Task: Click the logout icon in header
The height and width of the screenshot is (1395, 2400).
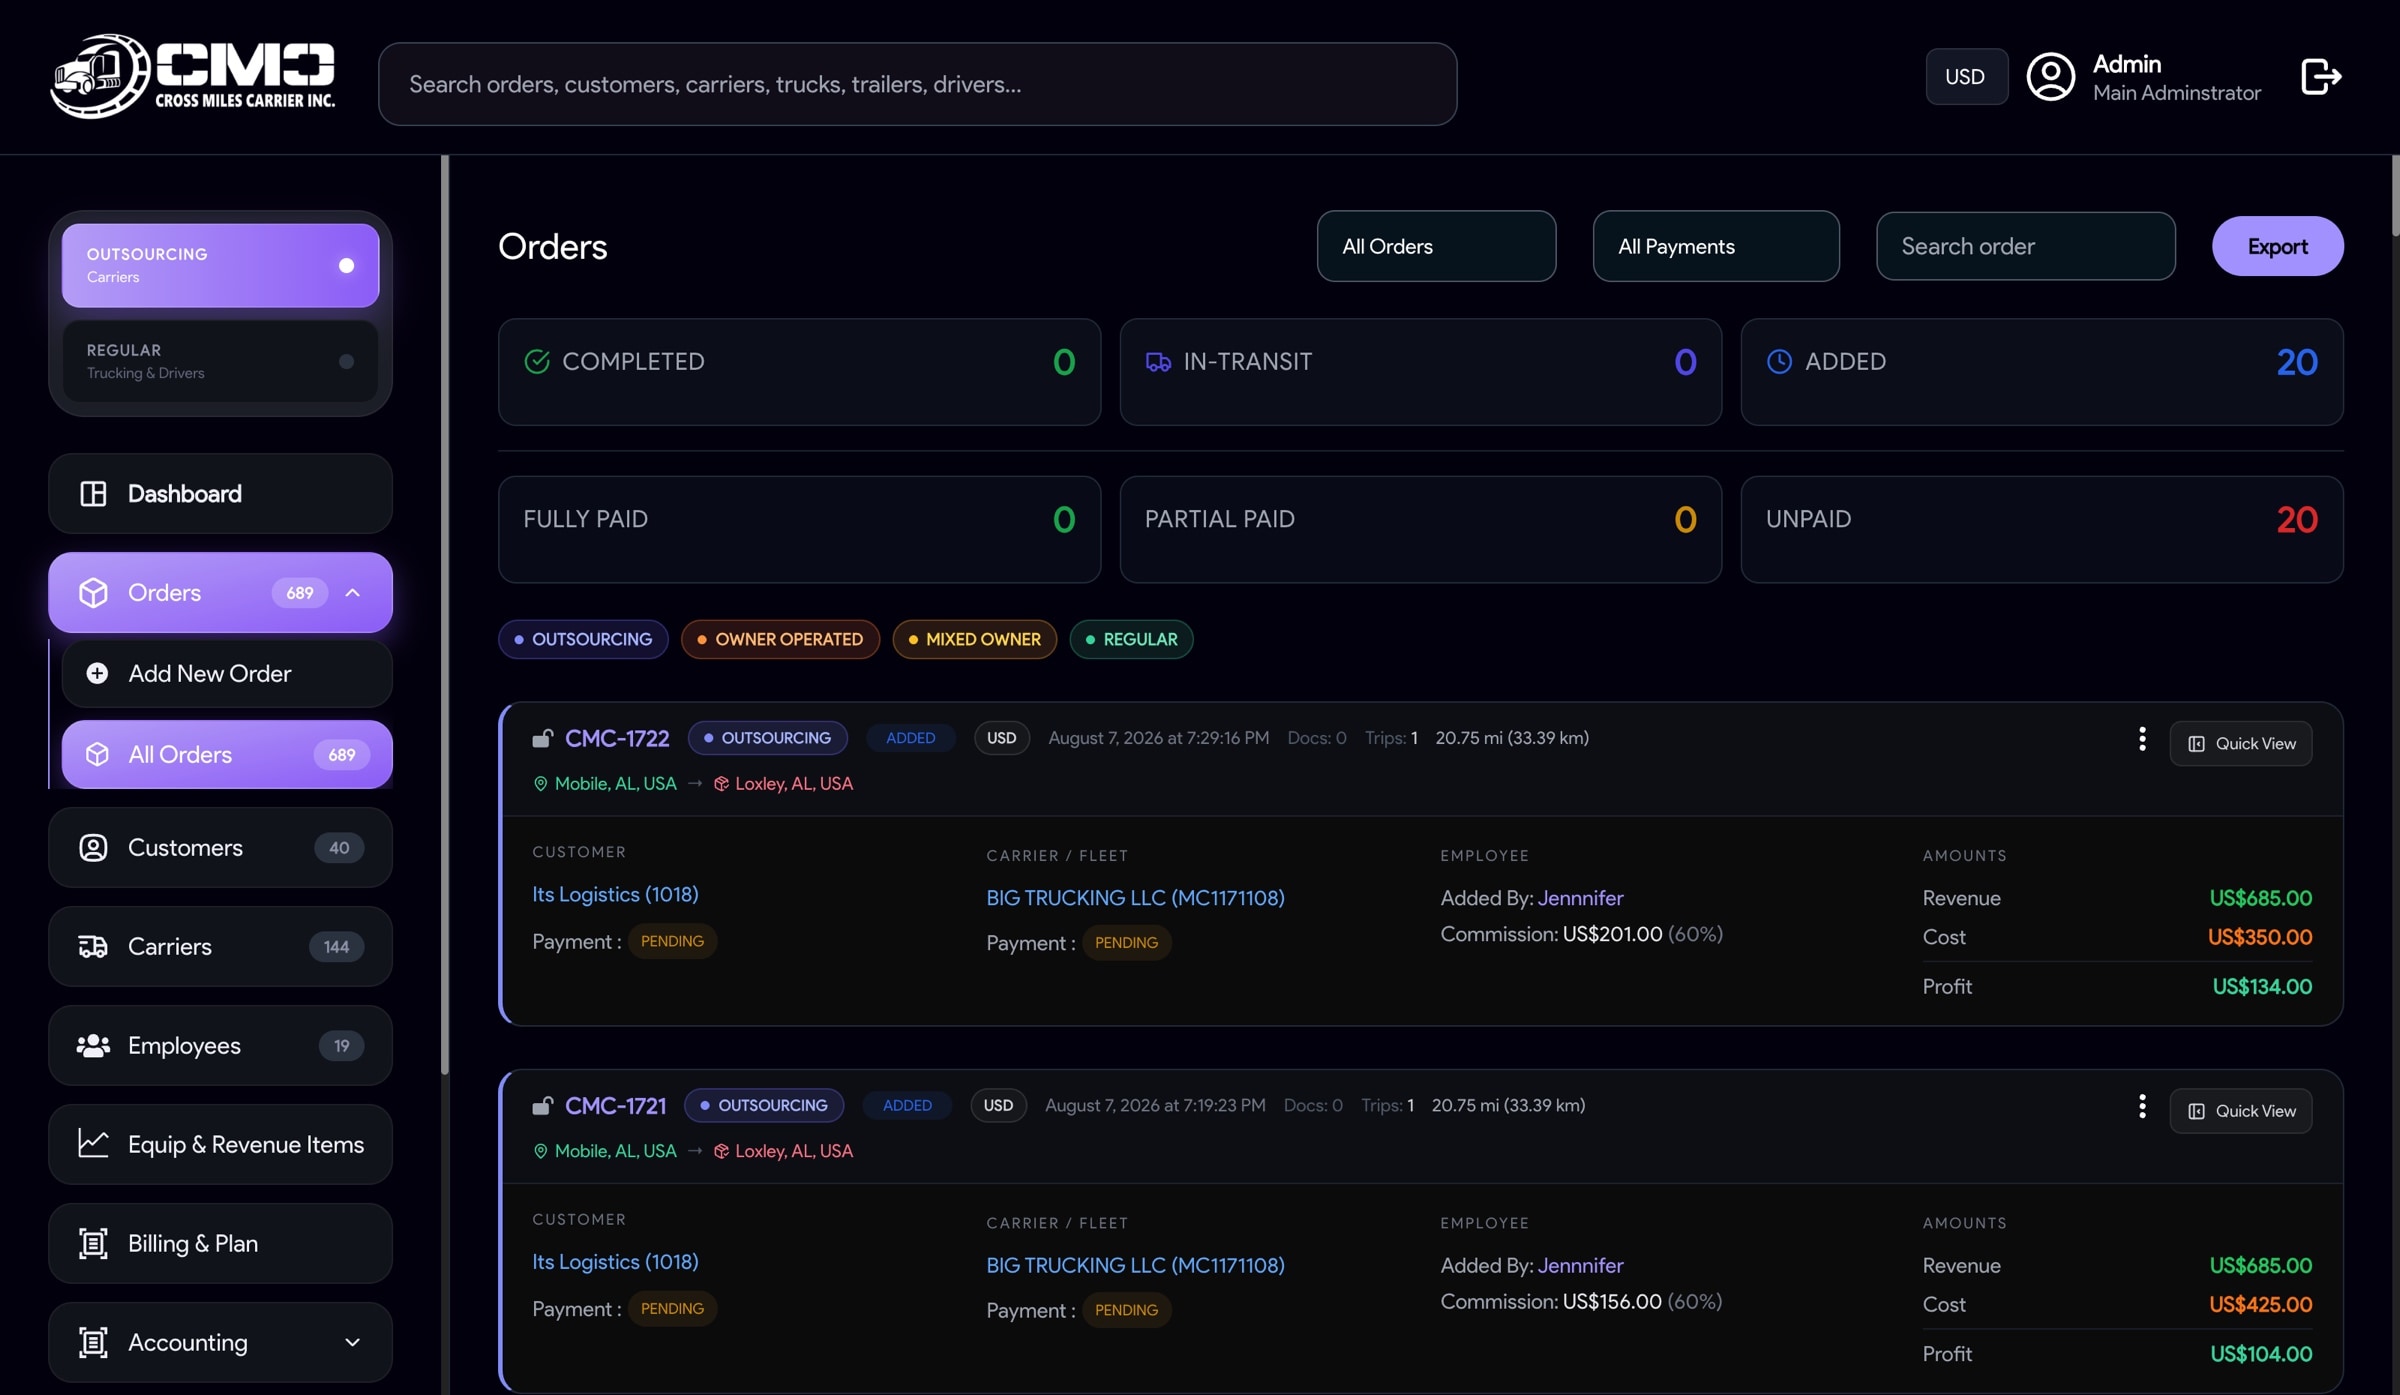Action: 2320,77
